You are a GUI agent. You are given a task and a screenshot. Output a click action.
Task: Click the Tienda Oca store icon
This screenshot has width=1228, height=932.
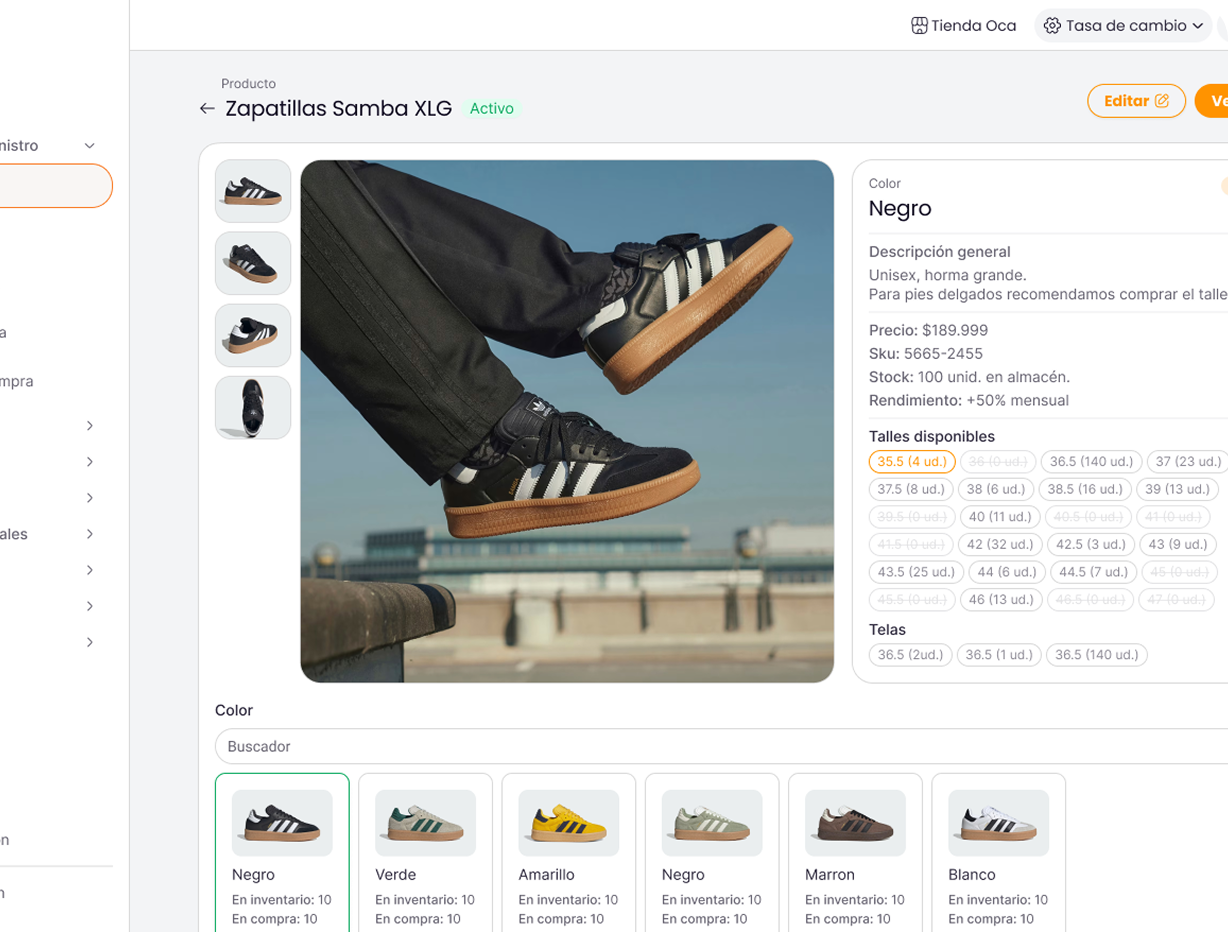(x=919, y=26)
